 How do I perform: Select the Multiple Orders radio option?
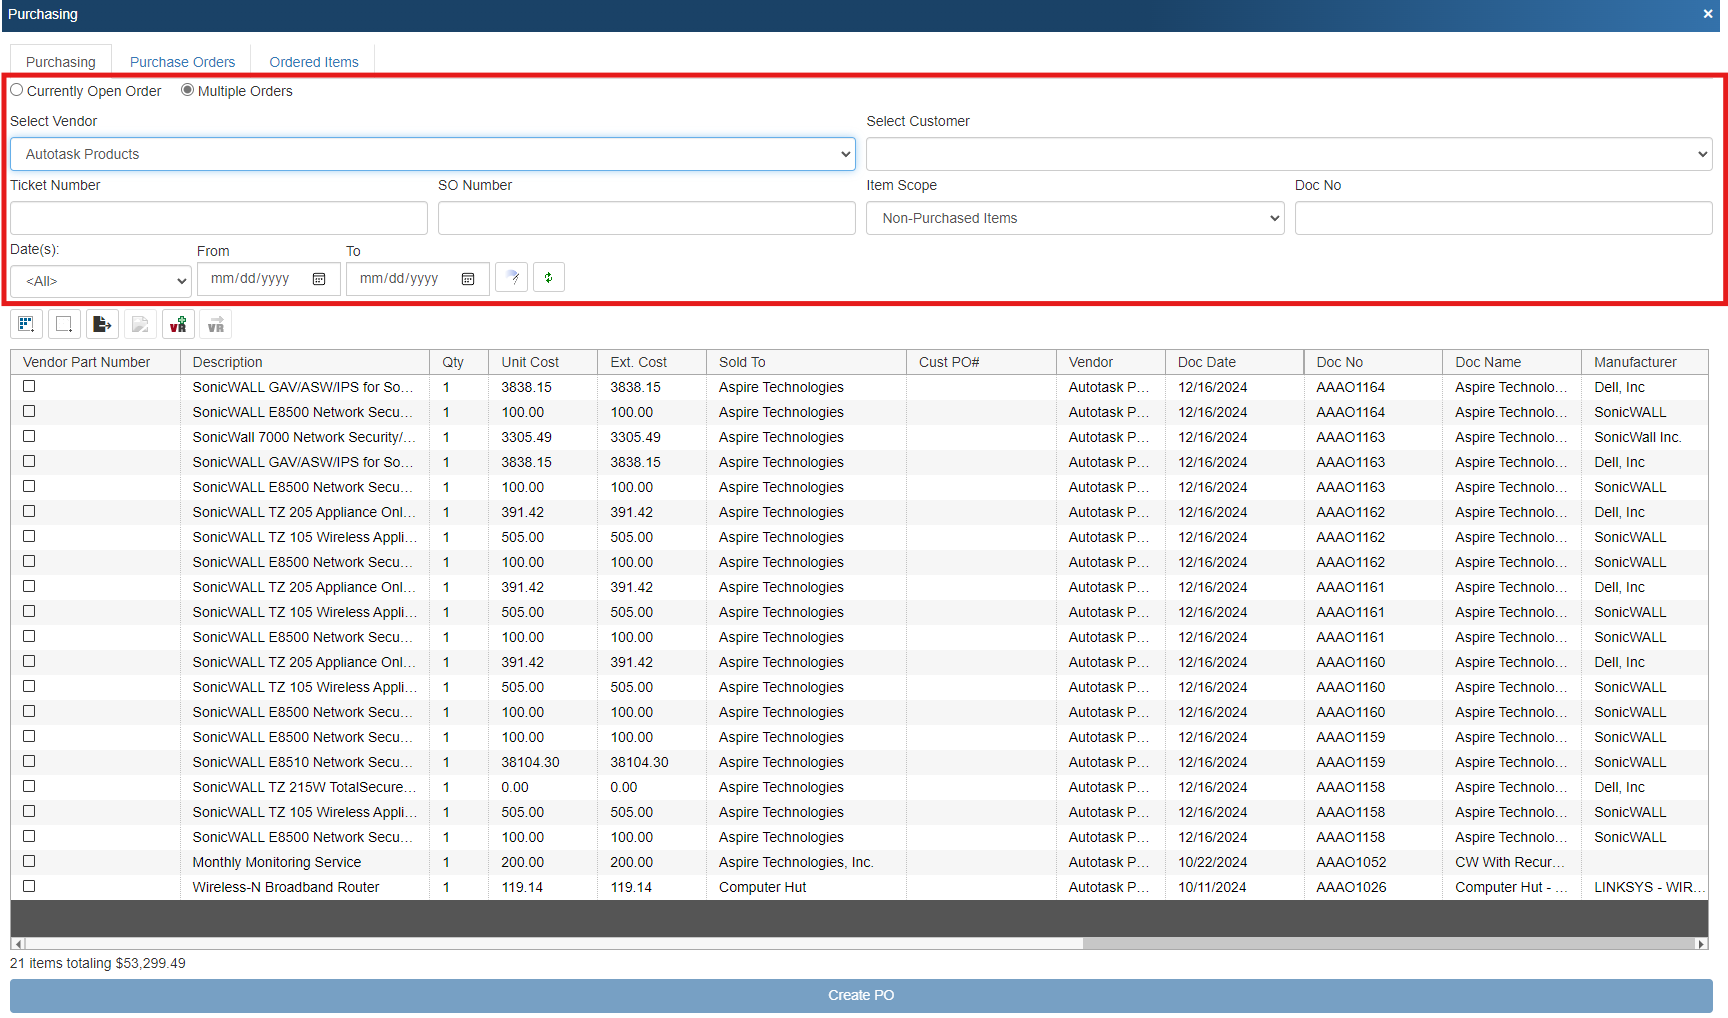coord(188,90)
